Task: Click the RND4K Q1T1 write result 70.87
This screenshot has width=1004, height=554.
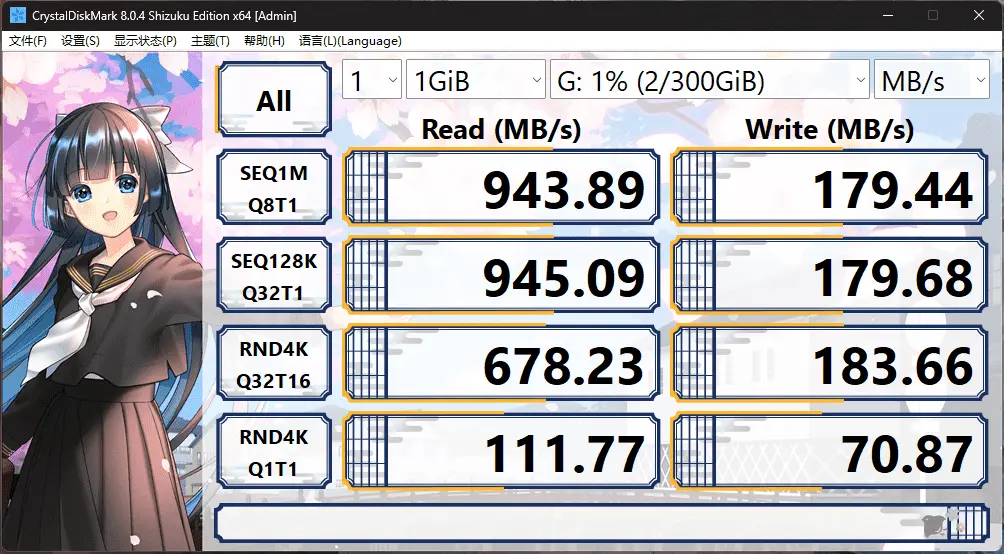Action: coord(830,454)
